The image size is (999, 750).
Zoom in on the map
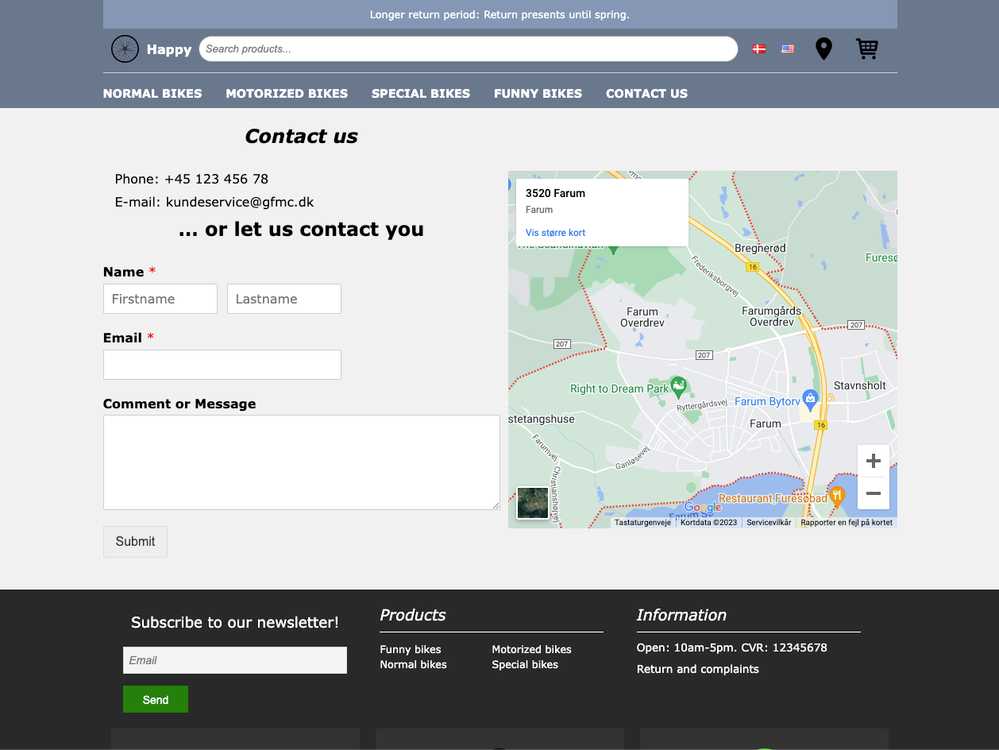[x=873, y=461]
